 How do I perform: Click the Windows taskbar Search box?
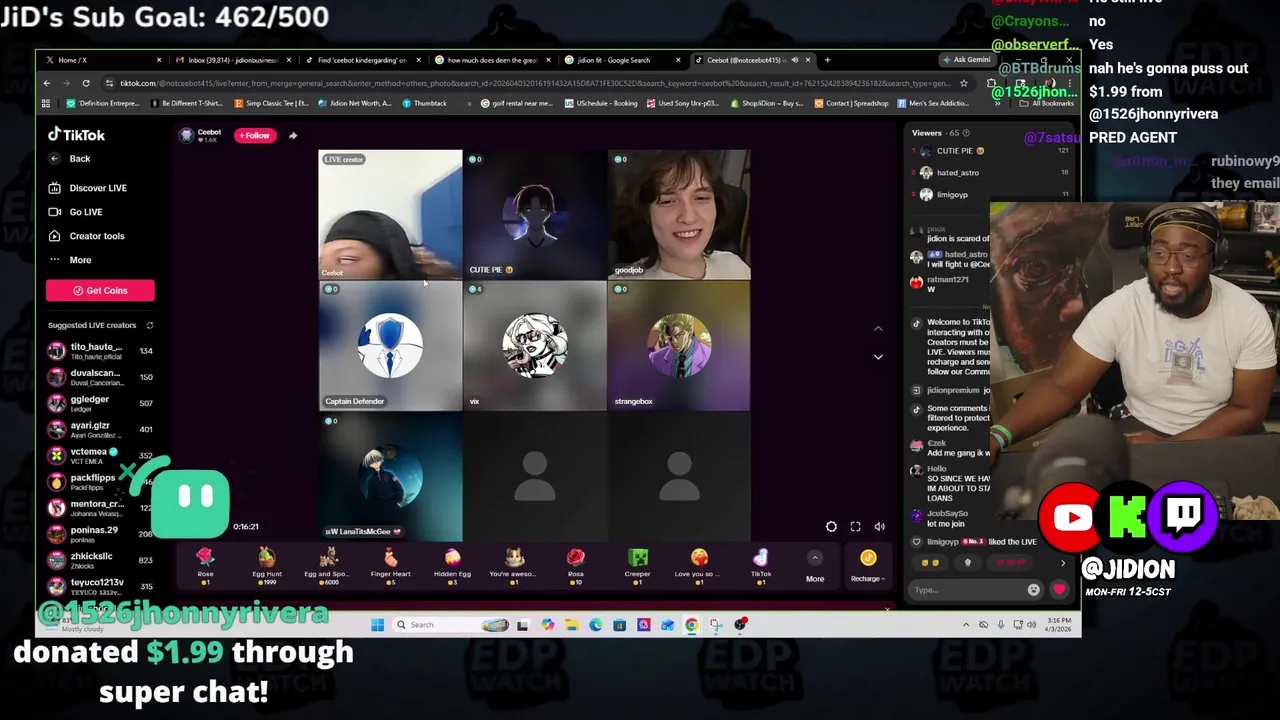click(450, 625)
